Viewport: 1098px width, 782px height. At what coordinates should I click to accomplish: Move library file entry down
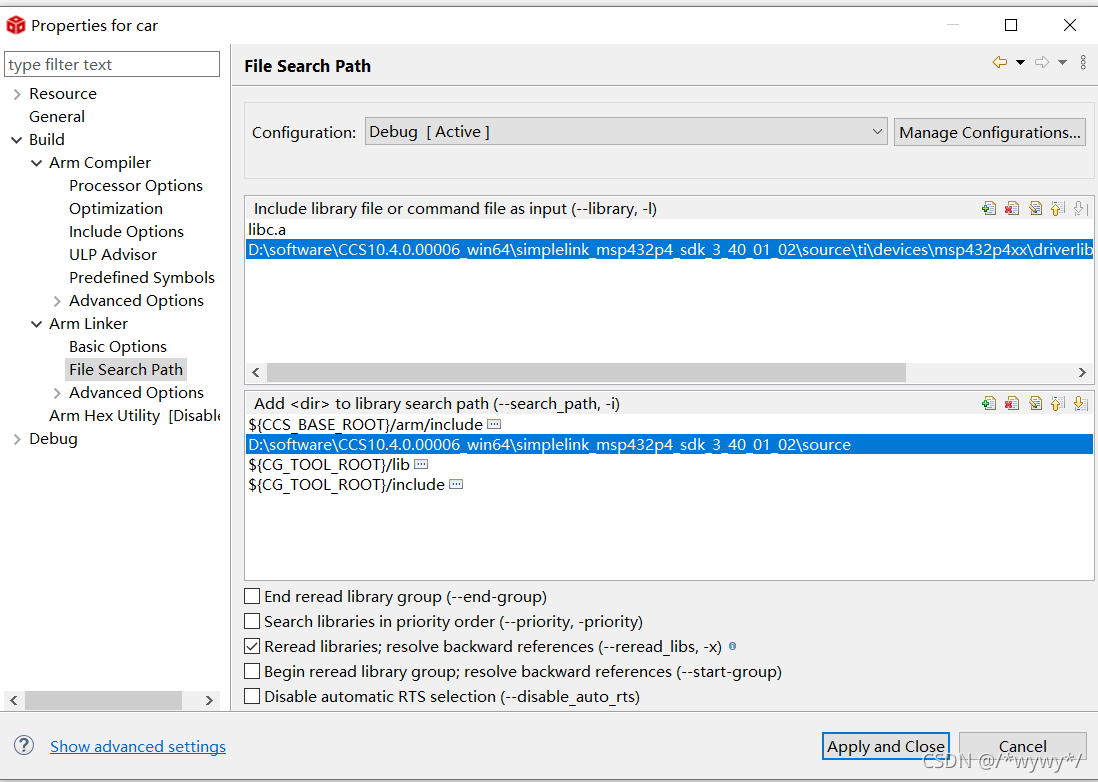(1080, 208)
